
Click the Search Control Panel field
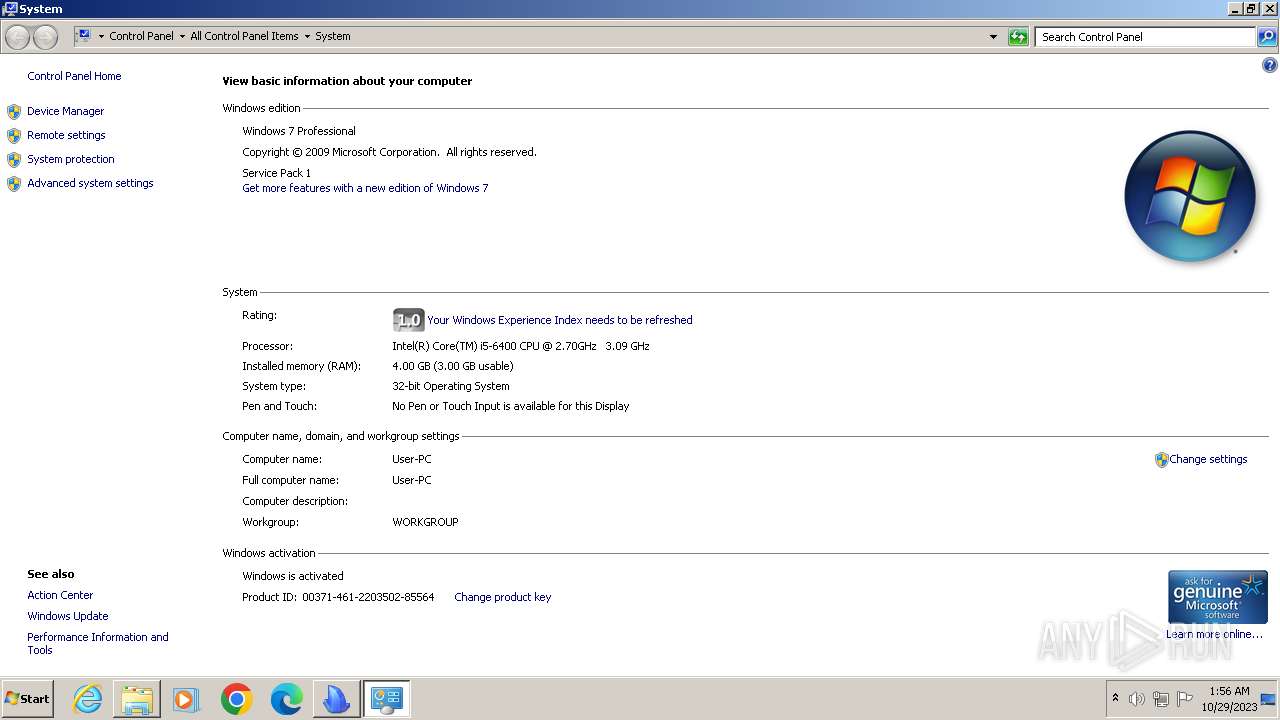[x=1145, y=37]
